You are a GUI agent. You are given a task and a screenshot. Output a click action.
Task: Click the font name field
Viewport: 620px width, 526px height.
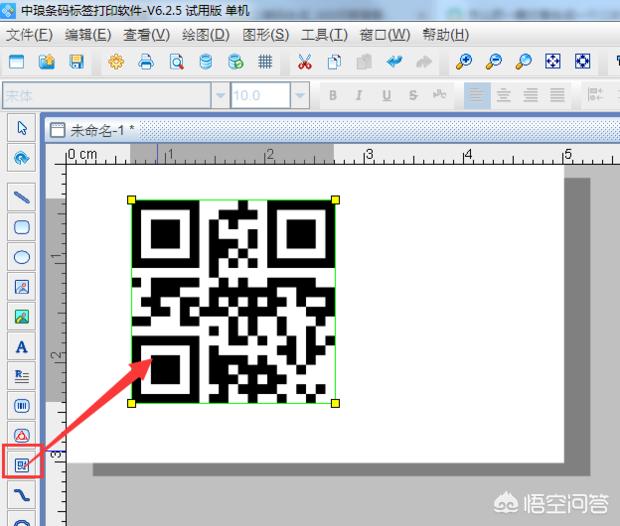[107, 95]
